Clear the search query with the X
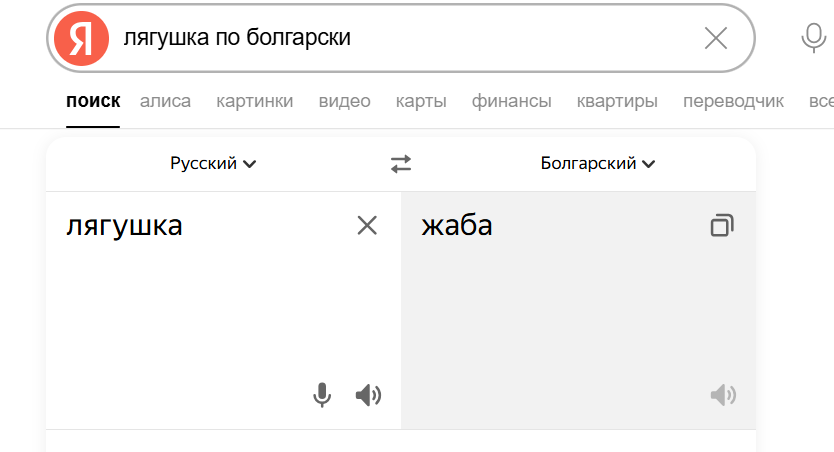This screenshot has height=452, width=834. point(716,39)
